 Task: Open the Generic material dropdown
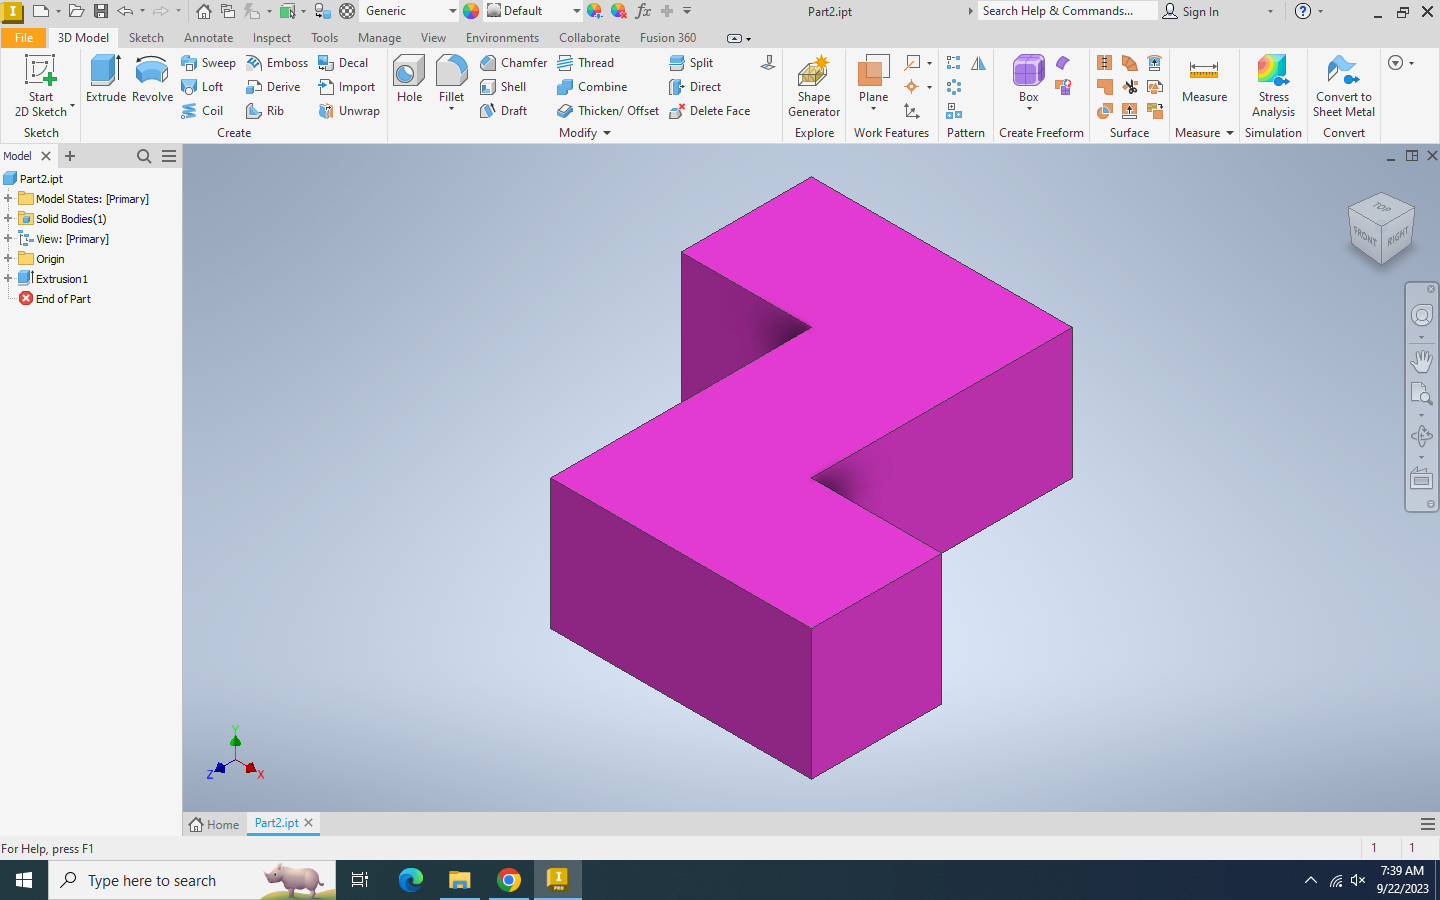click(x=452, y=11)
